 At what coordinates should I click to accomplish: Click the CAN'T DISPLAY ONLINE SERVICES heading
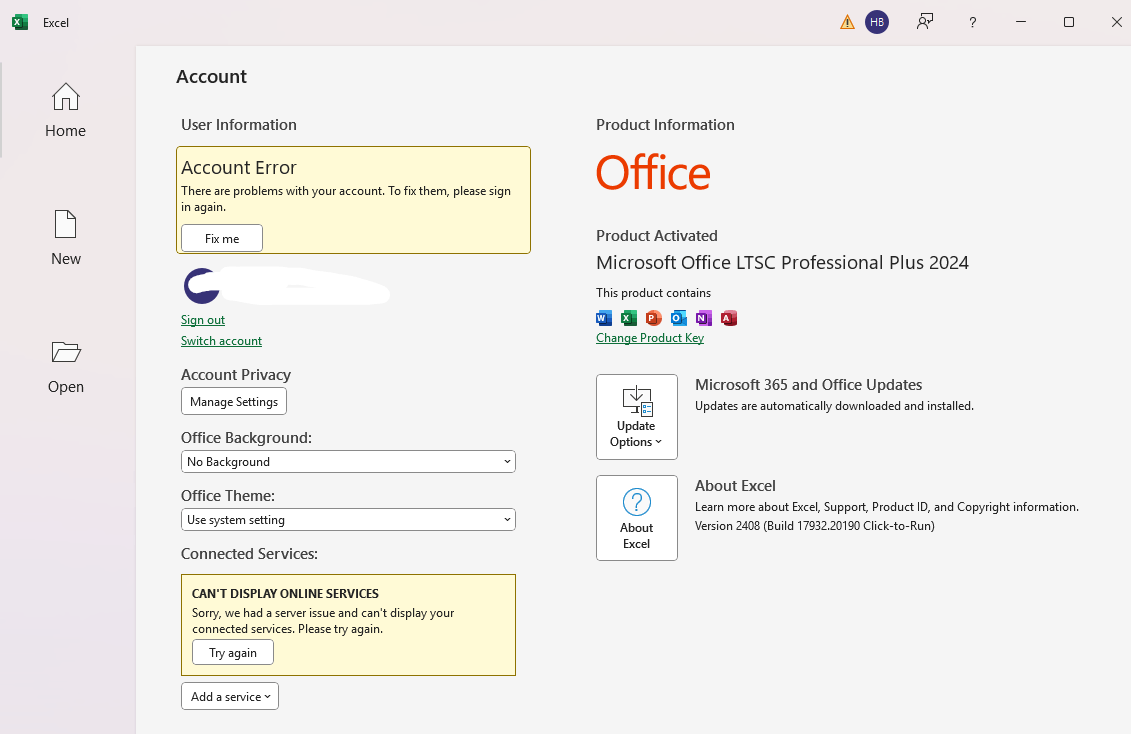(x=285, y=594)
